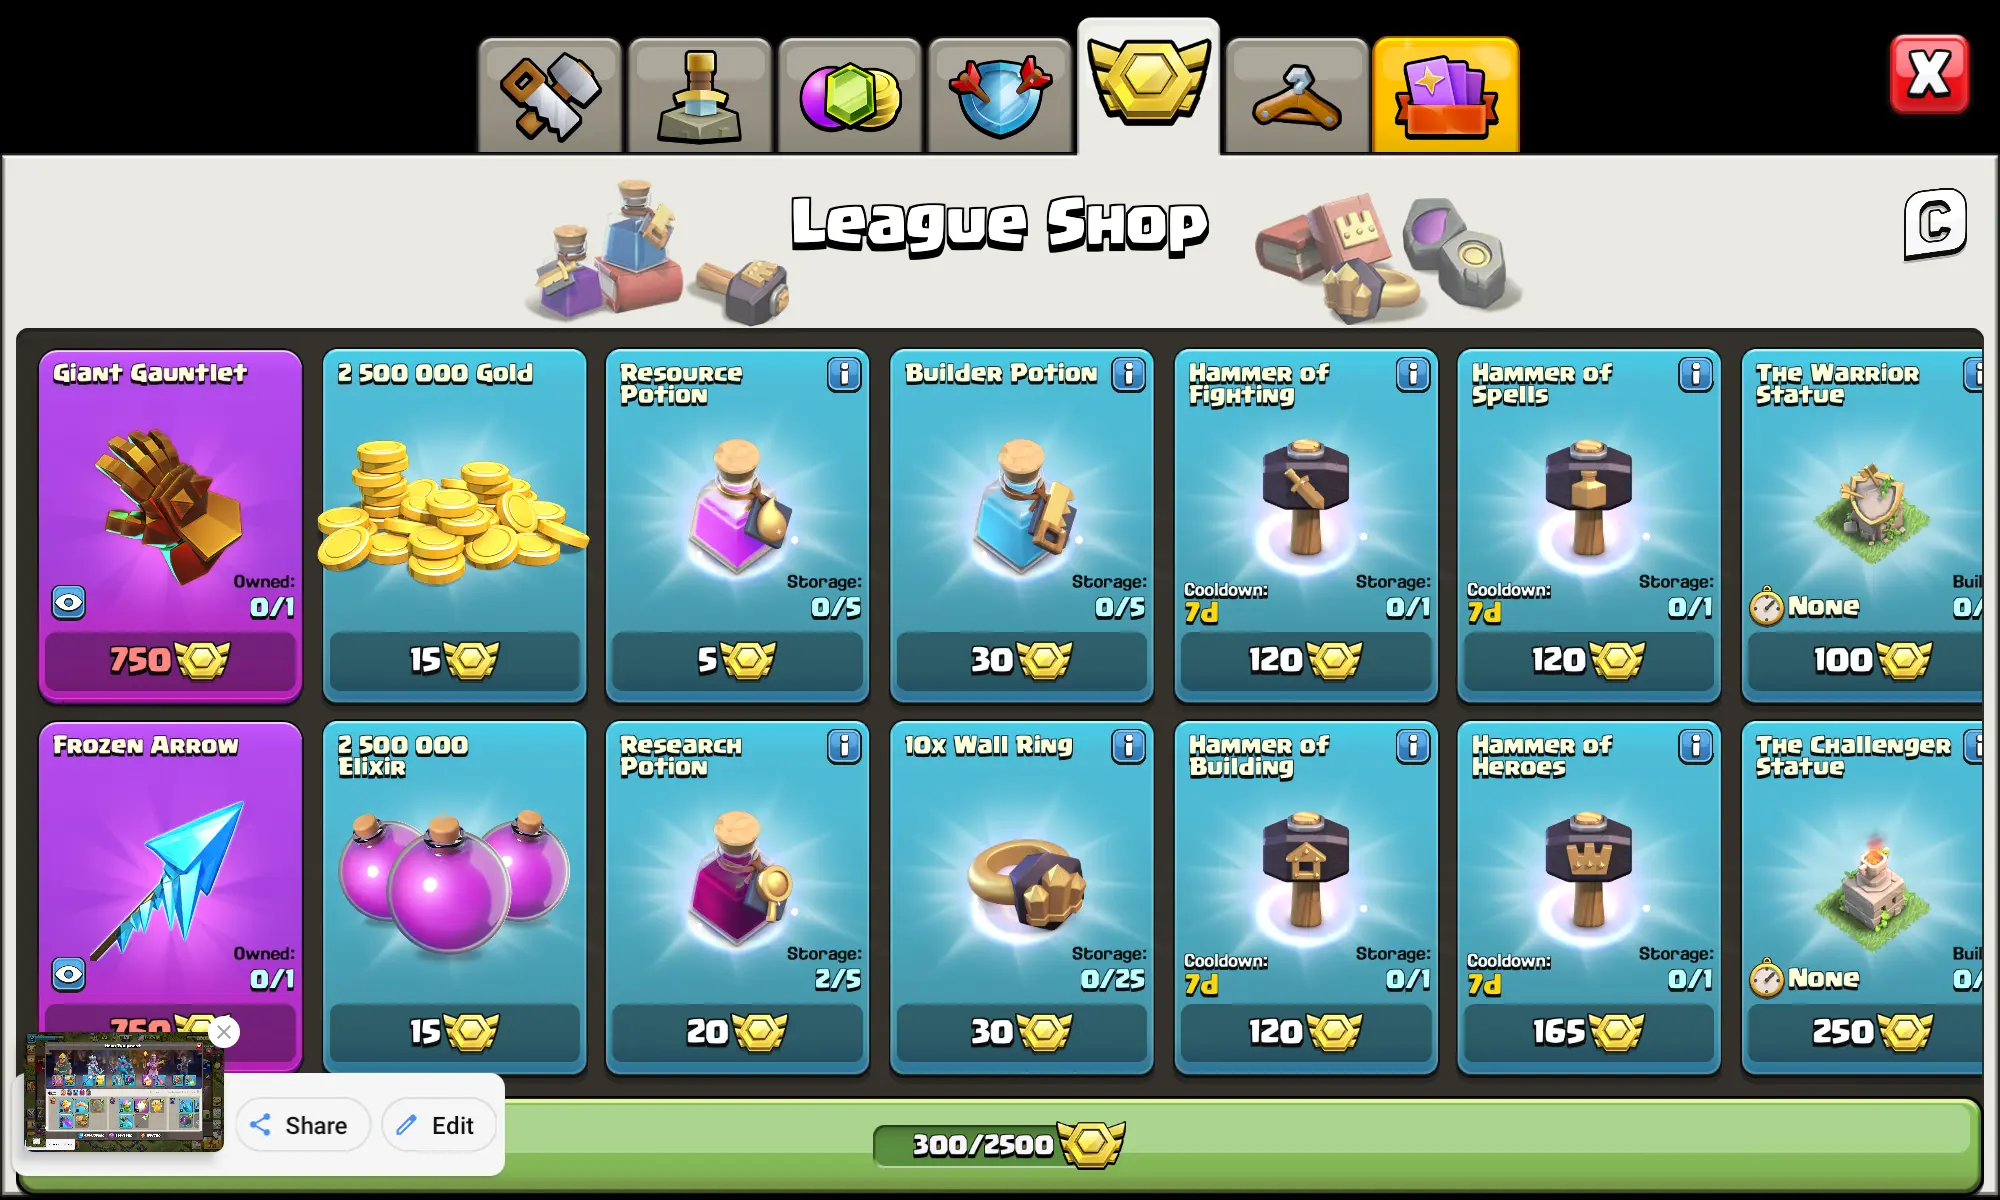Click the 300/2500 league medals progress bar
Image resolution: width=2000 pixels, height=1200 pixels.
pyautogui.click(x=1000, y=1145)
